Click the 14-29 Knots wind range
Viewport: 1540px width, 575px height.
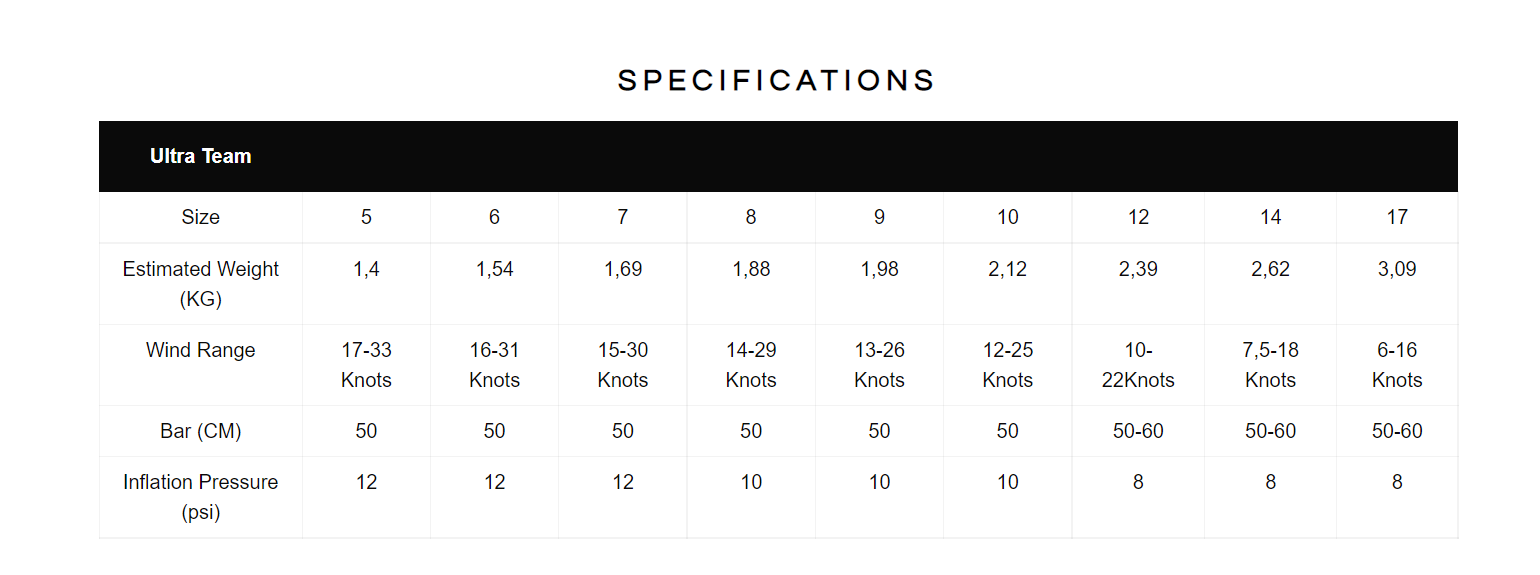(x=751, y=365)
